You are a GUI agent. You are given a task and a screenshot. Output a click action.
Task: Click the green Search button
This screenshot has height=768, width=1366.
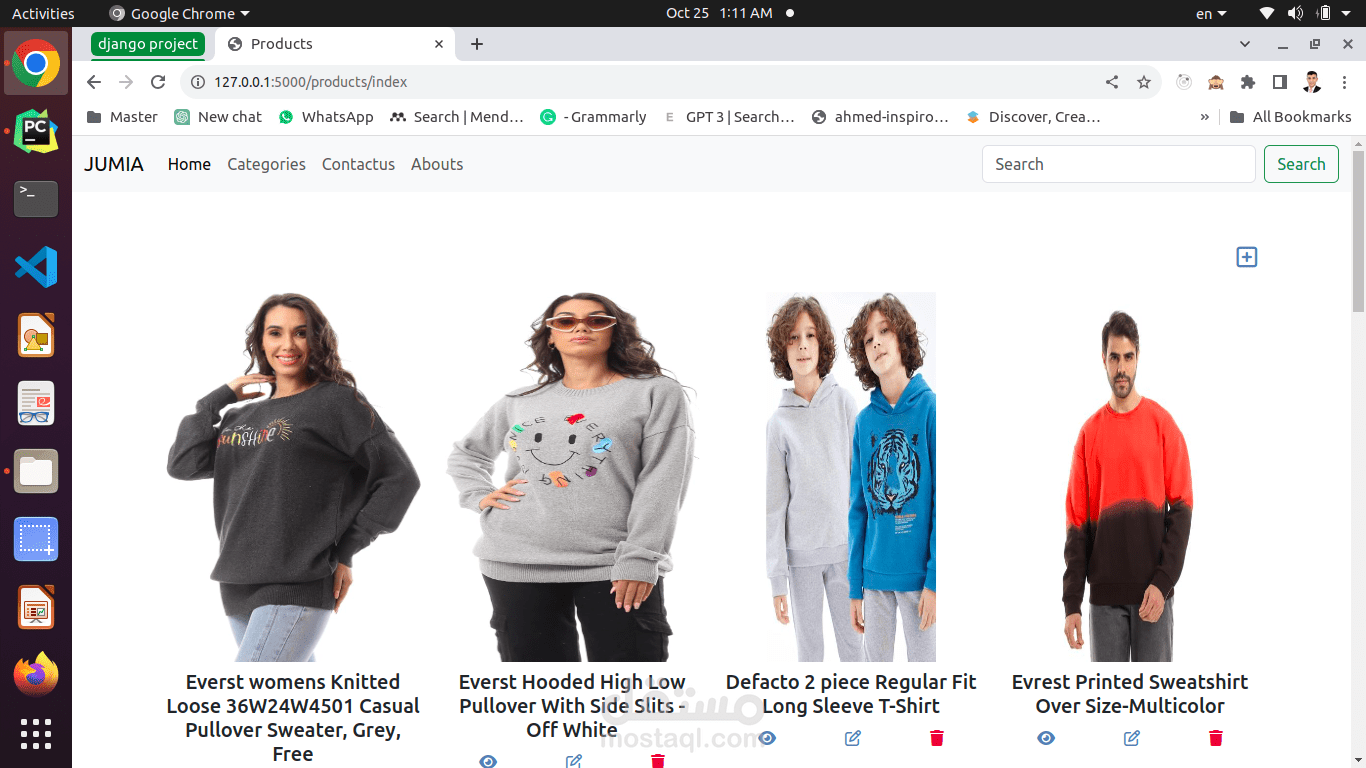(x=1301, y=164)
